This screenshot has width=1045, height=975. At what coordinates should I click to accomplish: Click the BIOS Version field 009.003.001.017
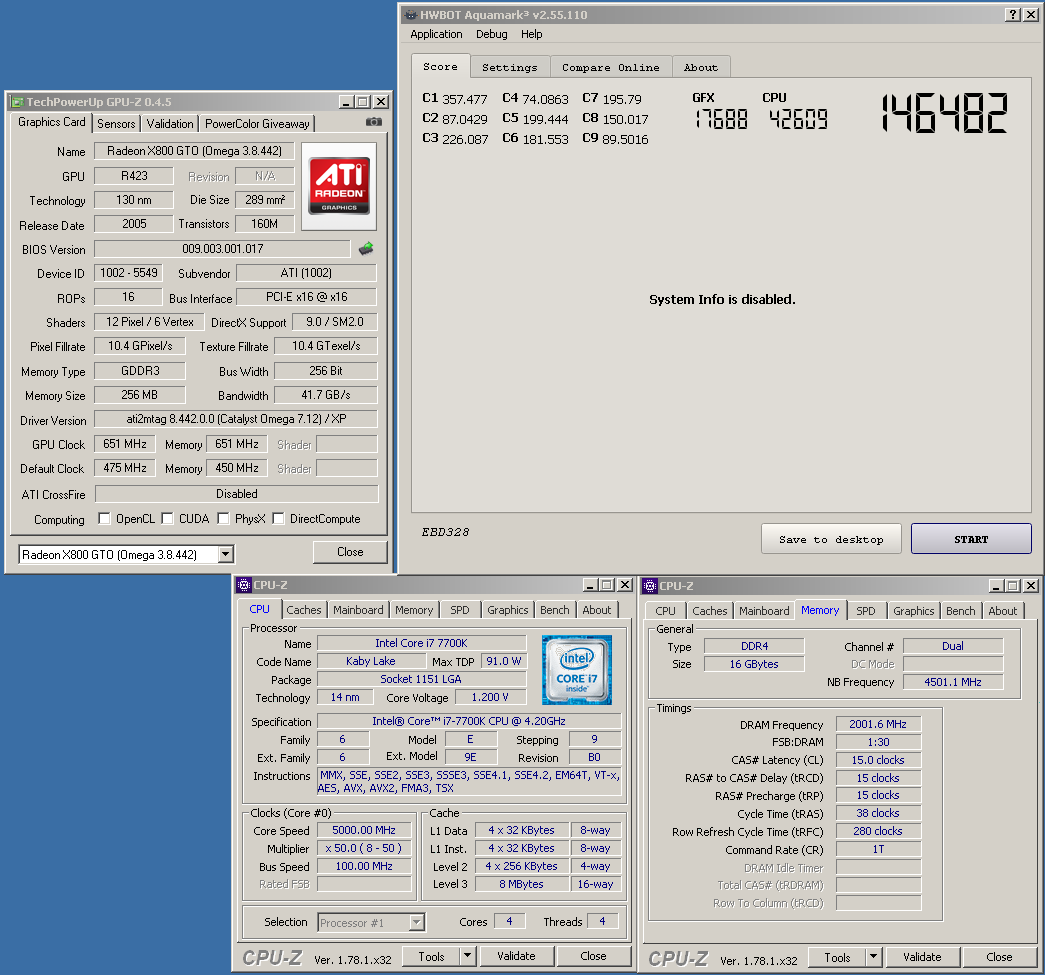223,249
